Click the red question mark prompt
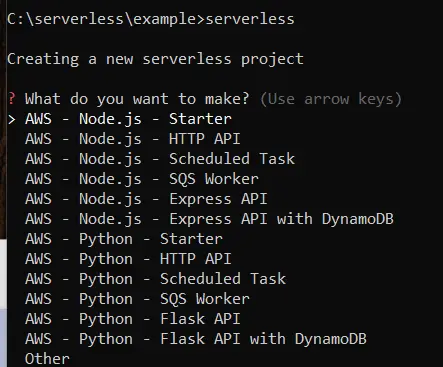 coord(12,99)
